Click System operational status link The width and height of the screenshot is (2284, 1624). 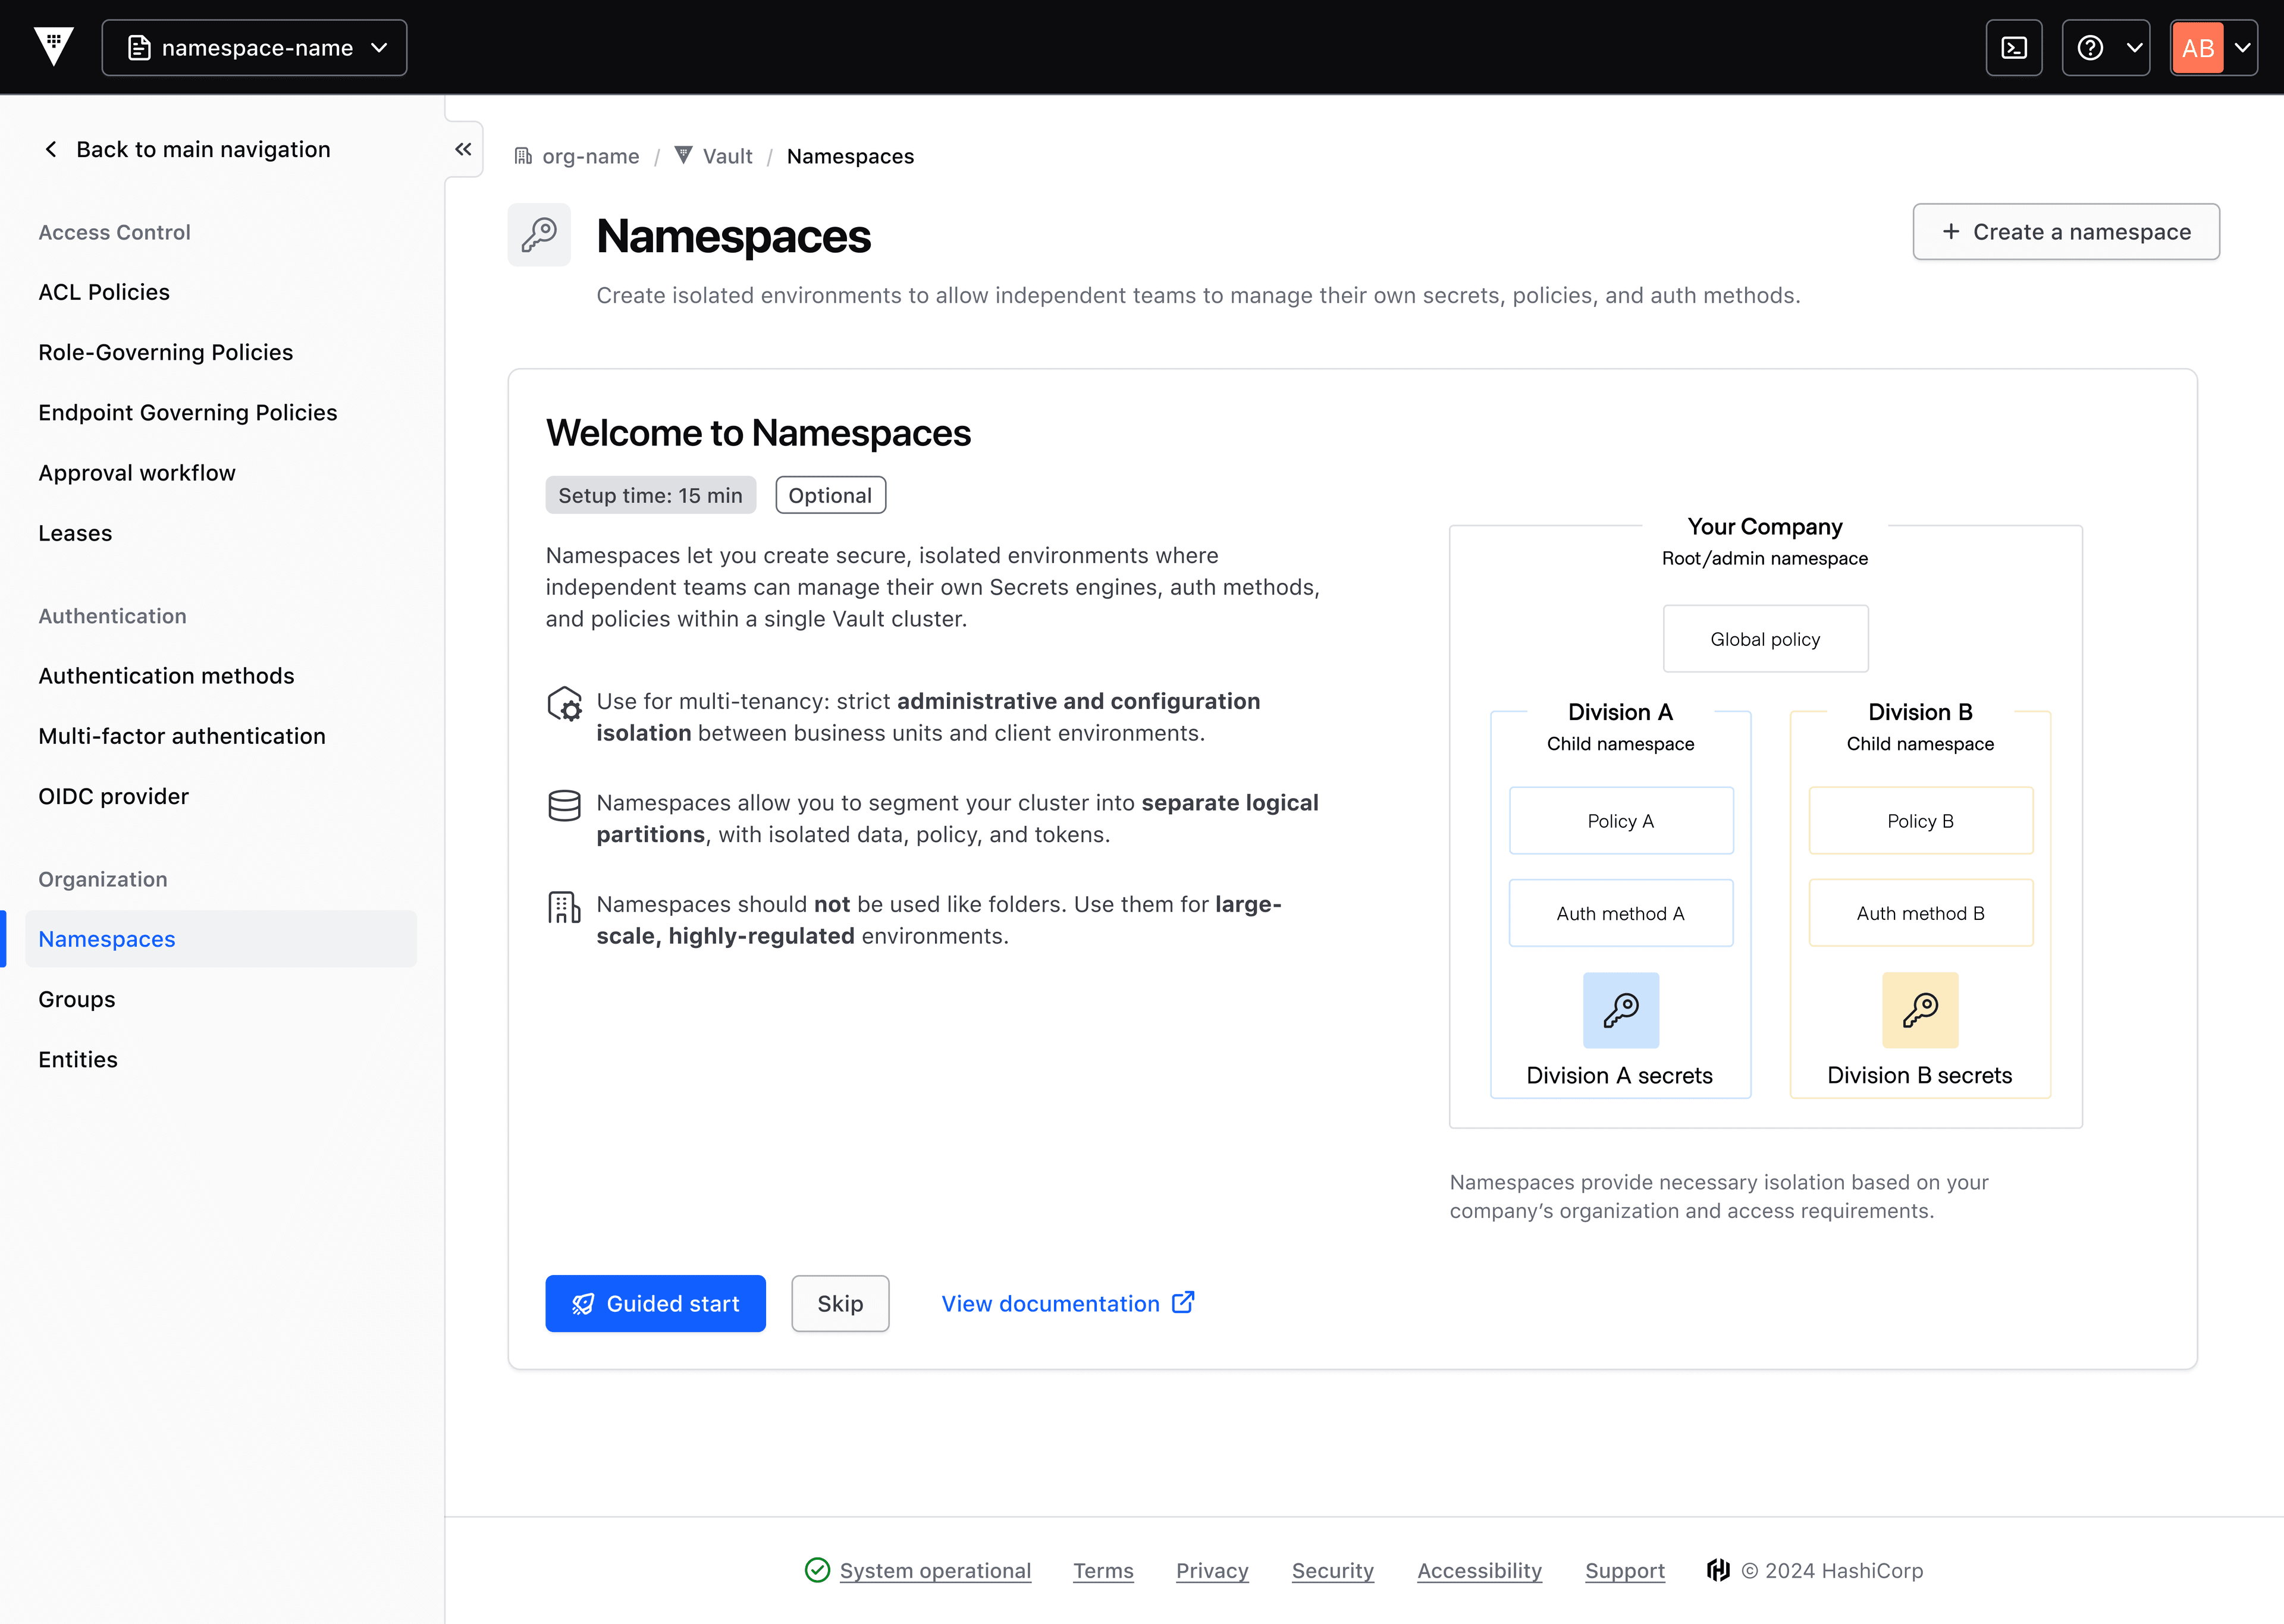[x=935, y=1570]
